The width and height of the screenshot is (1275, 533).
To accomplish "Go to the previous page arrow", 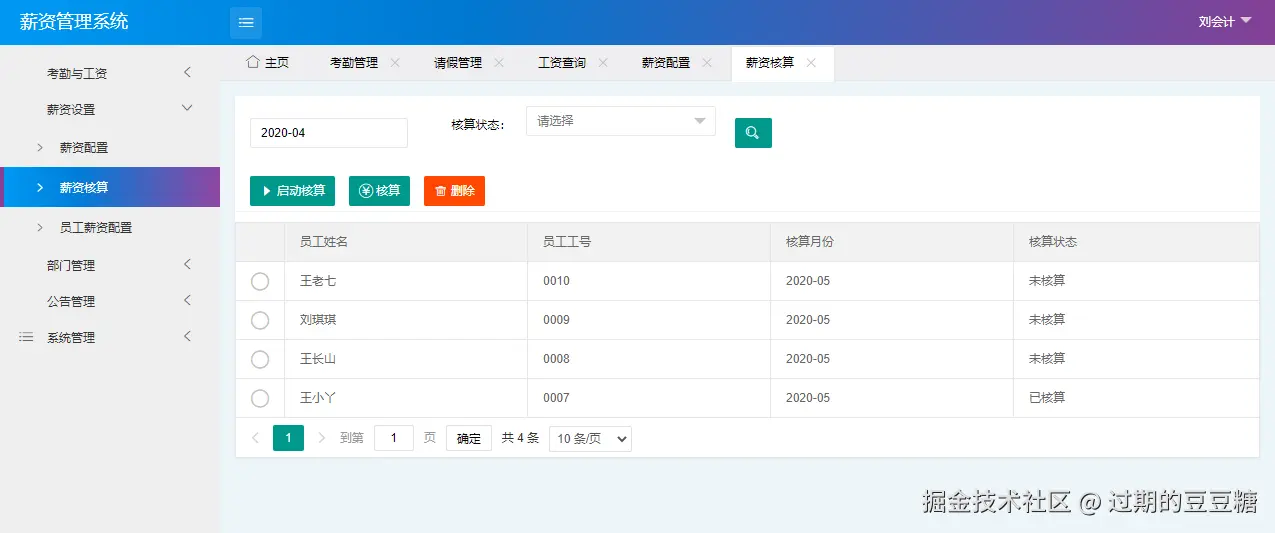I will [x=255, y=438].
